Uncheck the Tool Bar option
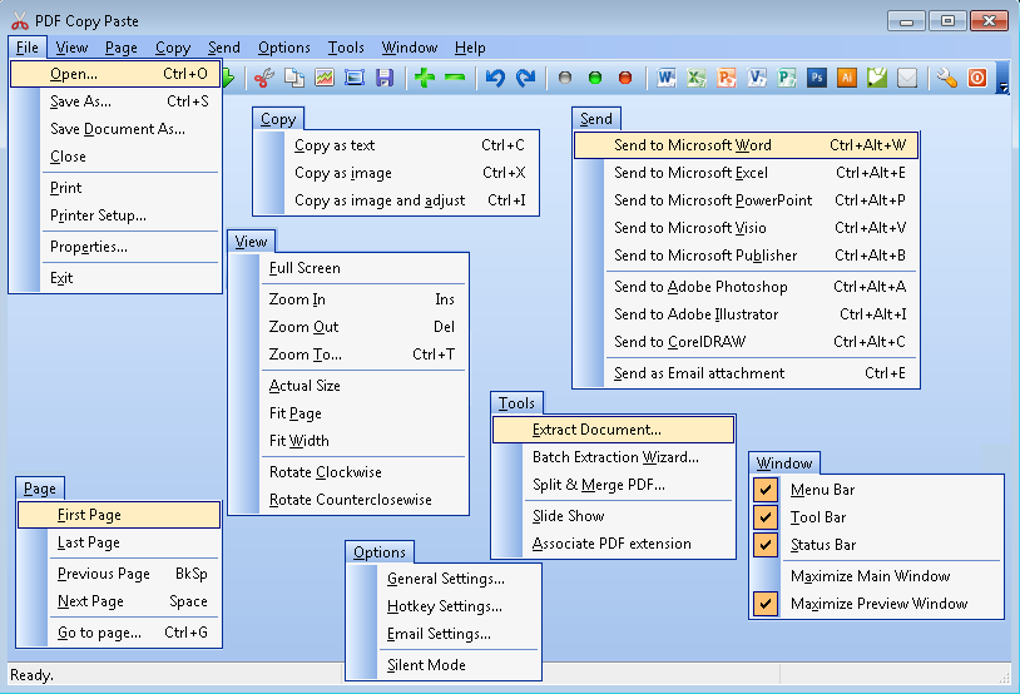1020x694 pixels. pyautogui.click(x=766, y=517)
